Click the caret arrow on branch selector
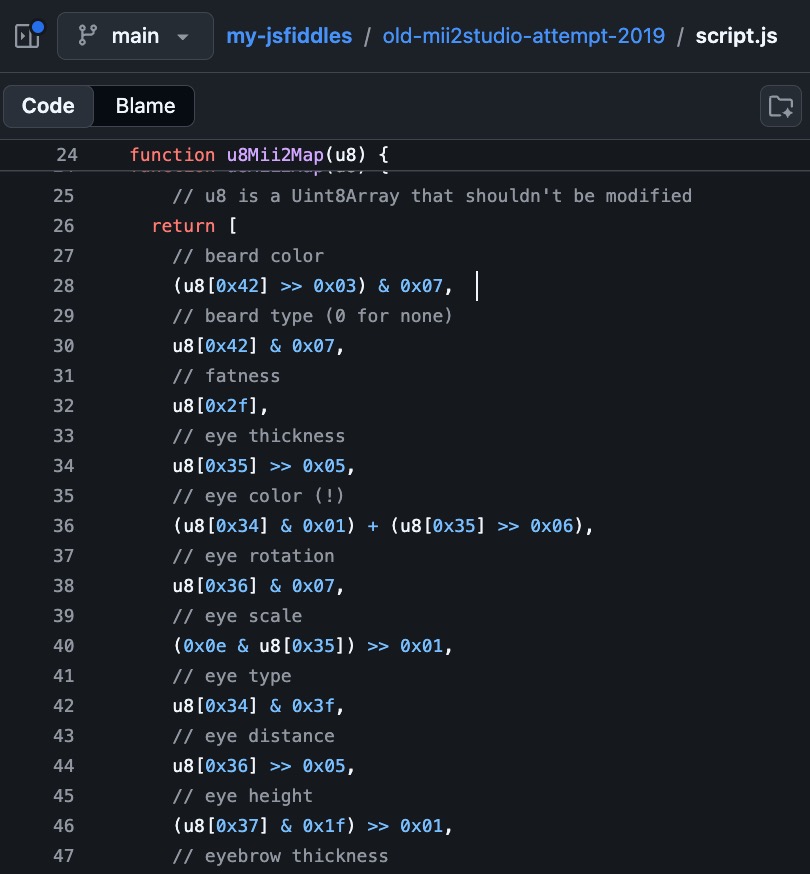 [182, 37]
